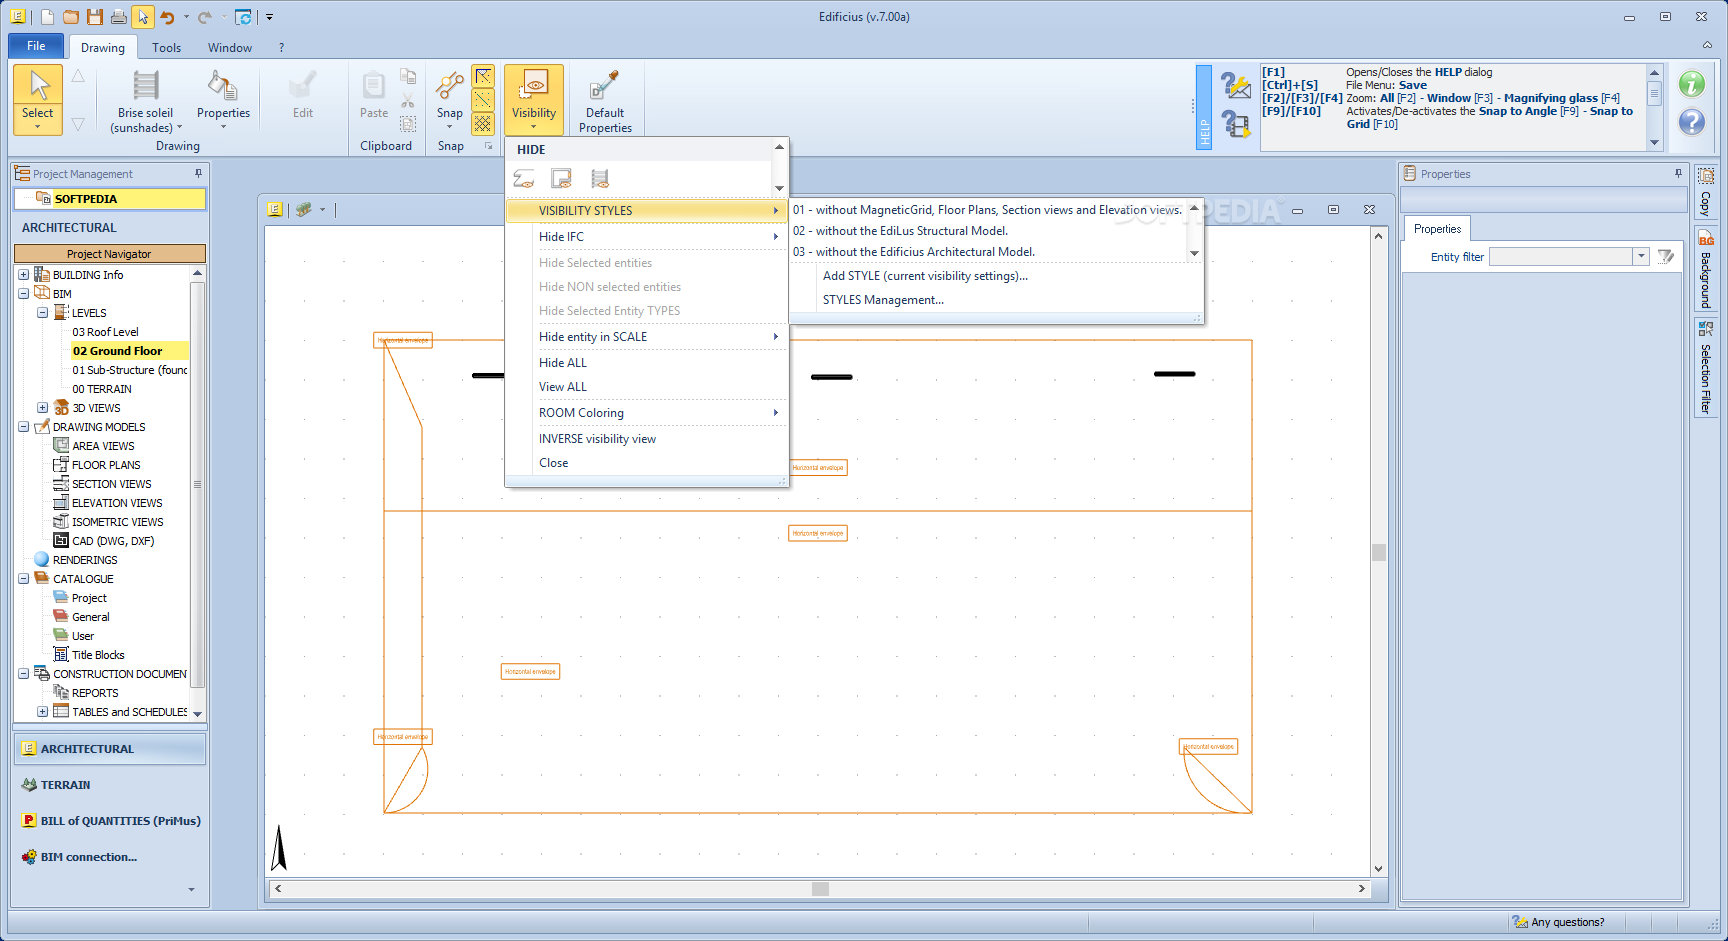
Task: Toggle the snap to grid button
Action: click(483, 123)
